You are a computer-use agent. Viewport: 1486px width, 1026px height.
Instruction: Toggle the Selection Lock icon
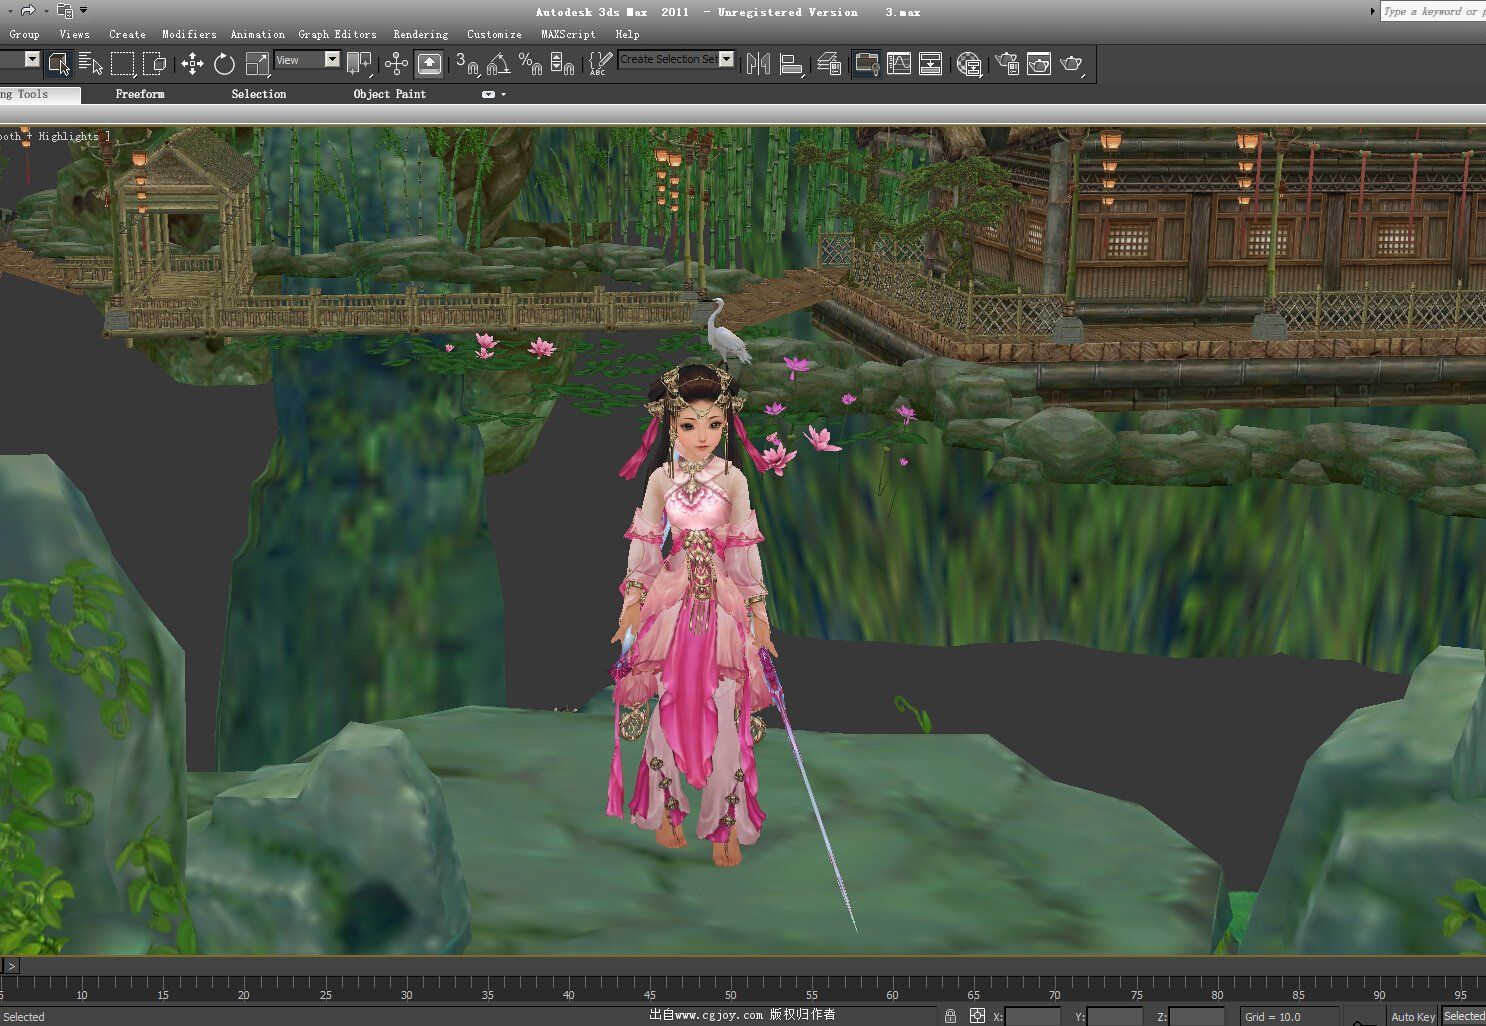point(950,1015)
